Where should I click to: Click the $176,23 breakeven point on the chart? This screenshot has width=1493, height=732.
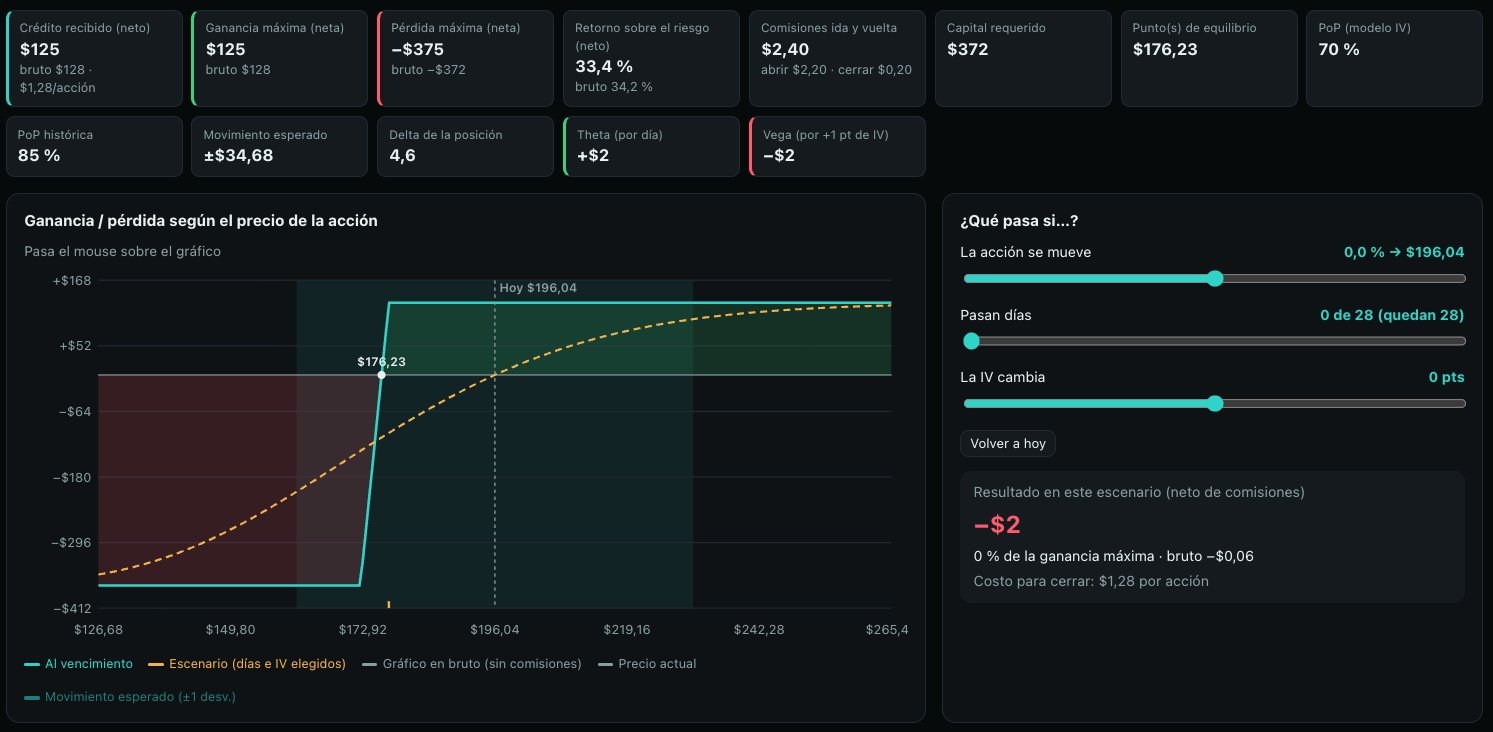click(381, 375)
